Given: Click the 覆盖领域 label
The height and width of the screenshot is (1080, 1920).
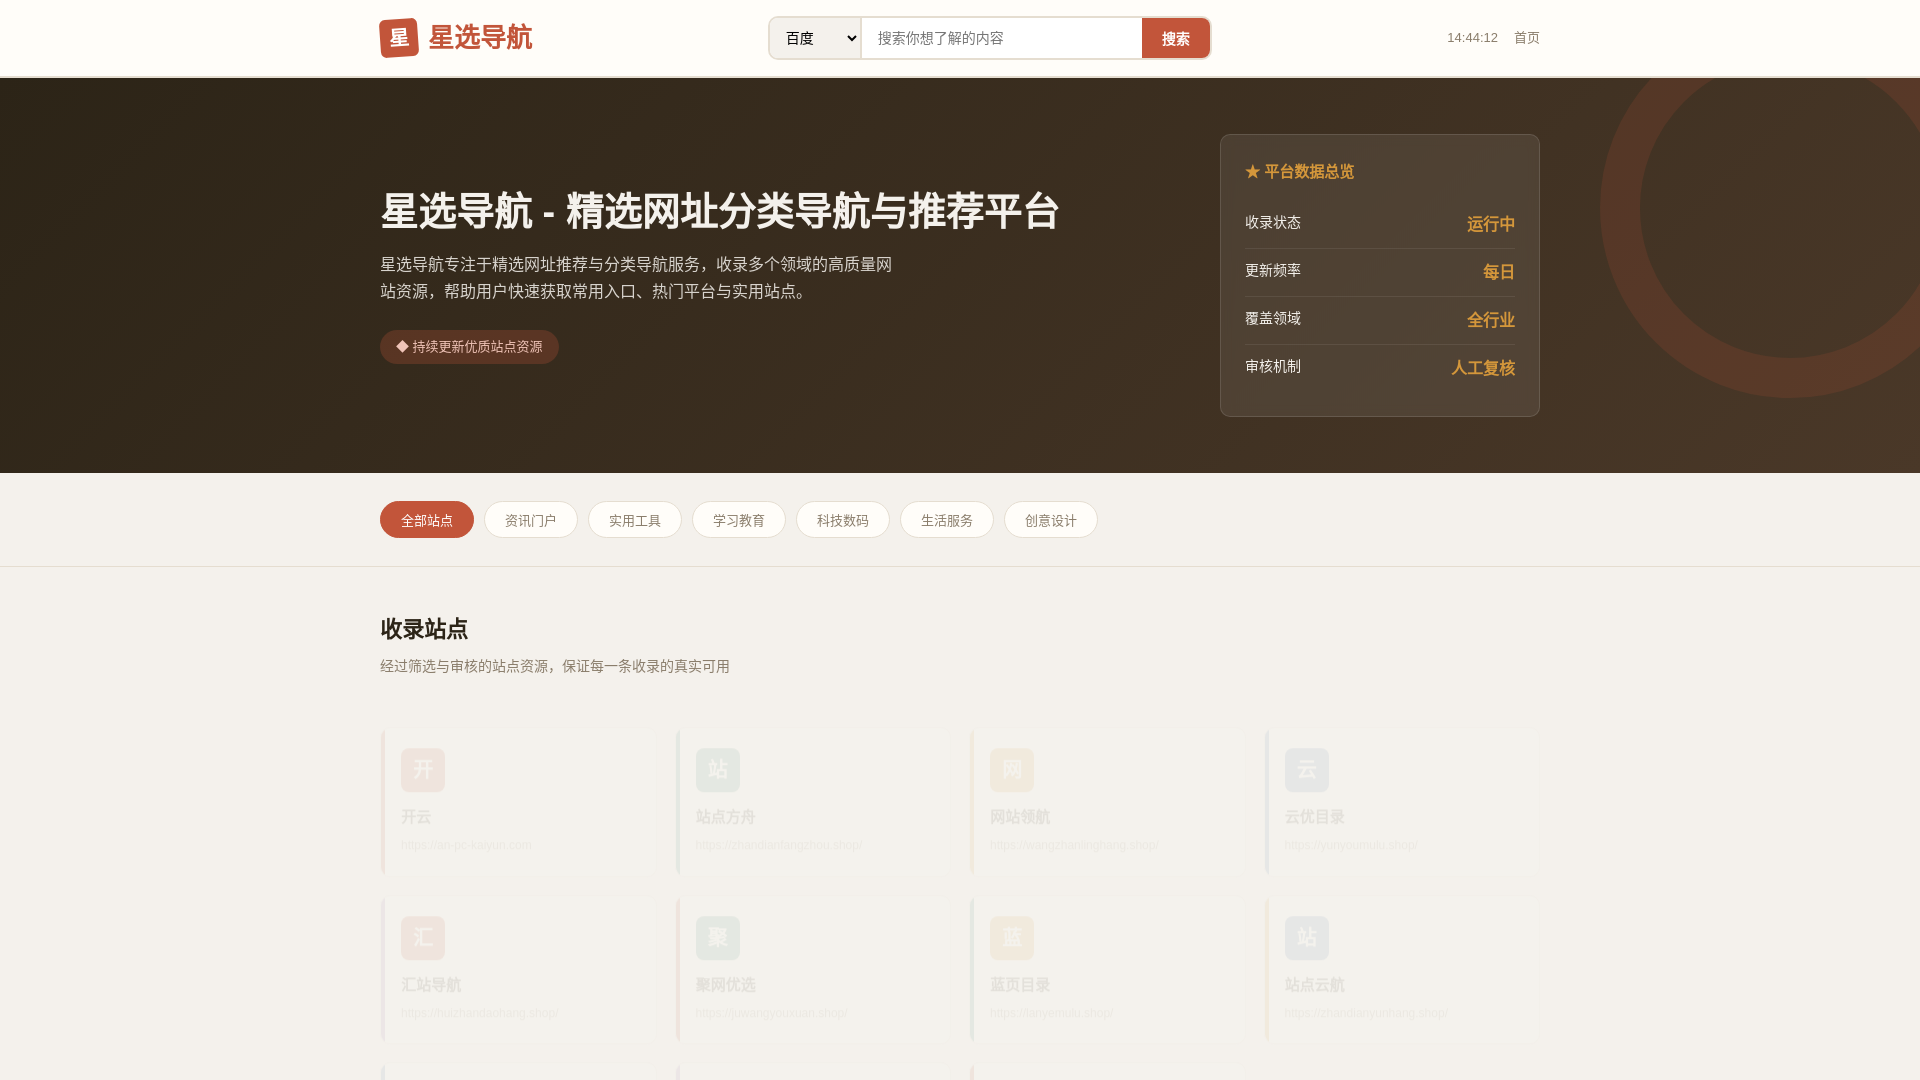Looking at the screenshot, I should (x=1273, y=318).
